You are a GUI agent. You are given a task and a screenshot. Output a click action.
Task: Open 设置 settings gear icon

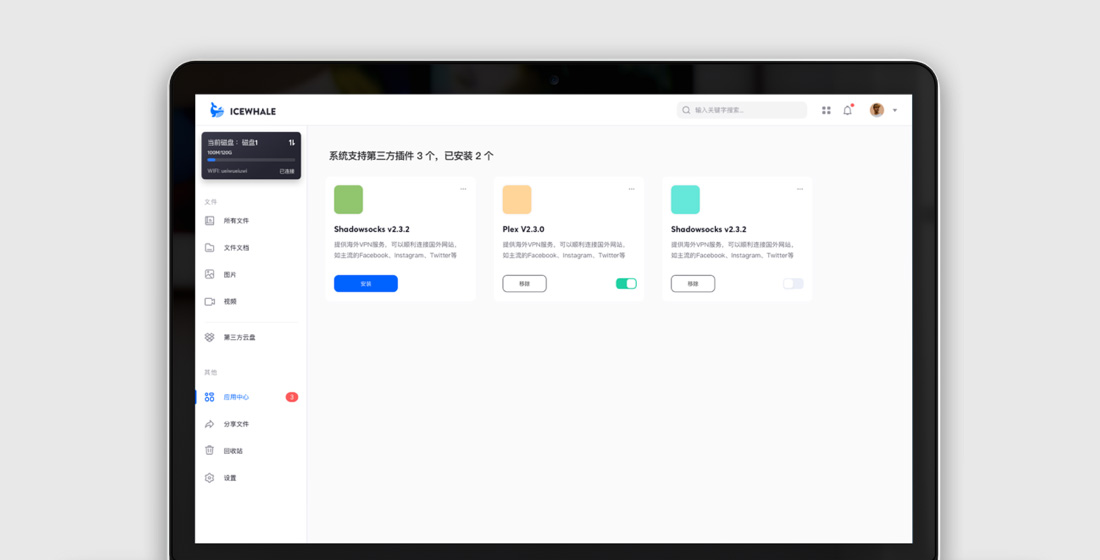(209, 478)
